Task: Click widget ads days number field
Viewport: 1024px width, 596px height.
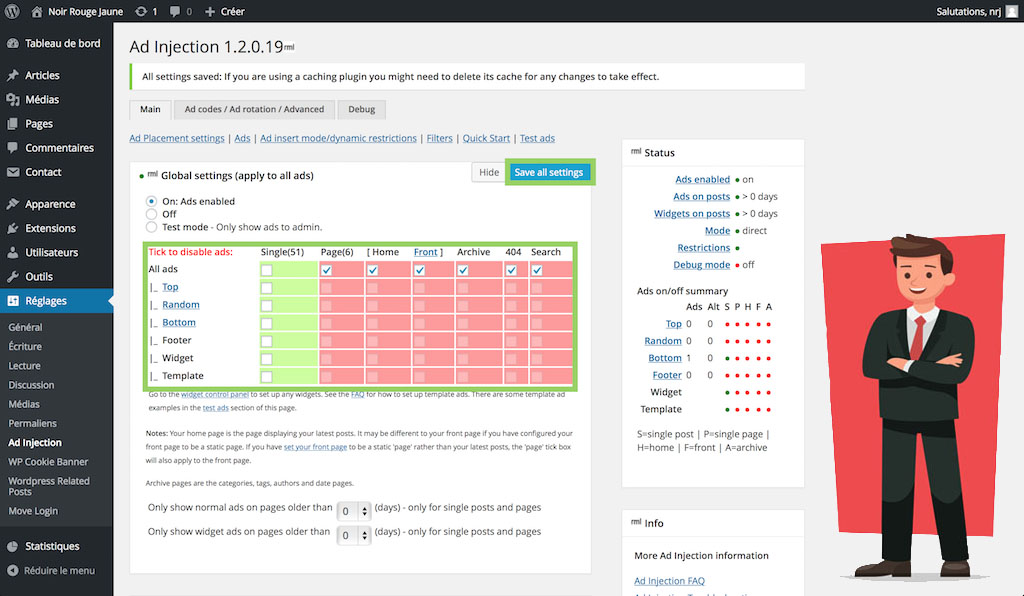Action: pyautogui.click(x=349, y=535)
